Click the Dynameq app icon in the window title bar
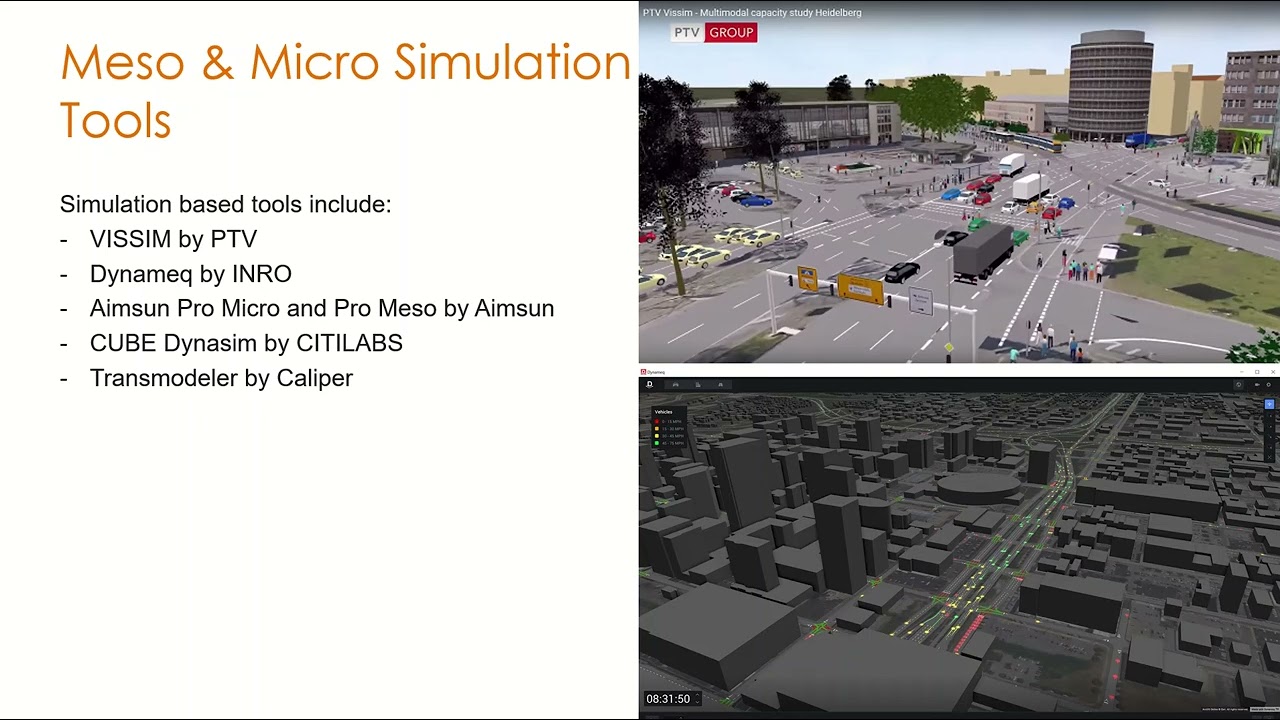 pyautogui.click(x=643, y=372)
